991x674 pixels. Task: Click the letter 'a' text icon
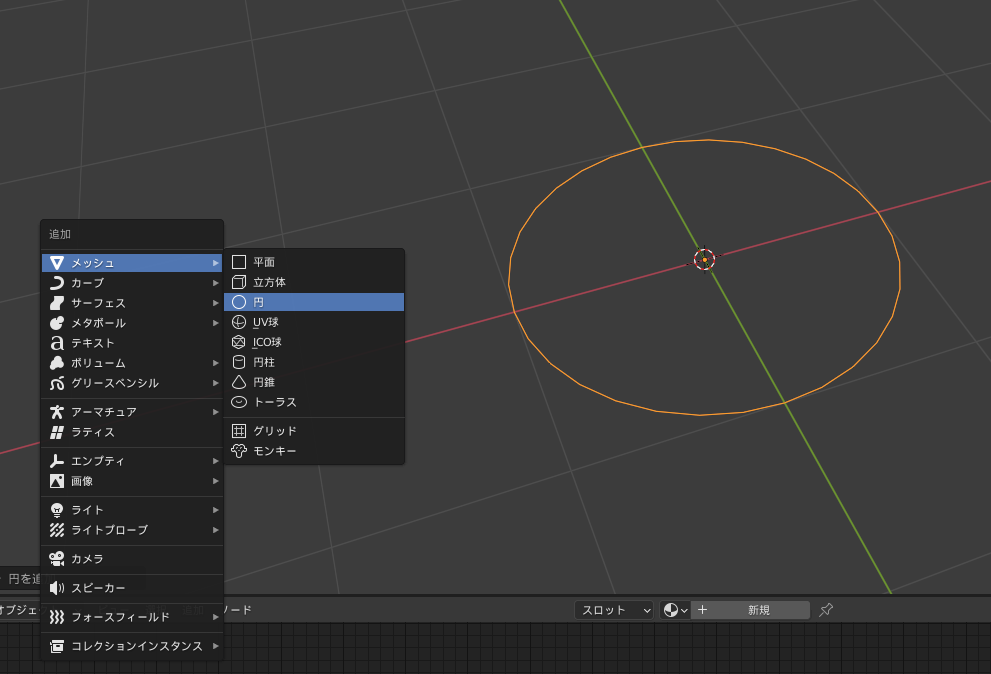[x=57, y=343]
